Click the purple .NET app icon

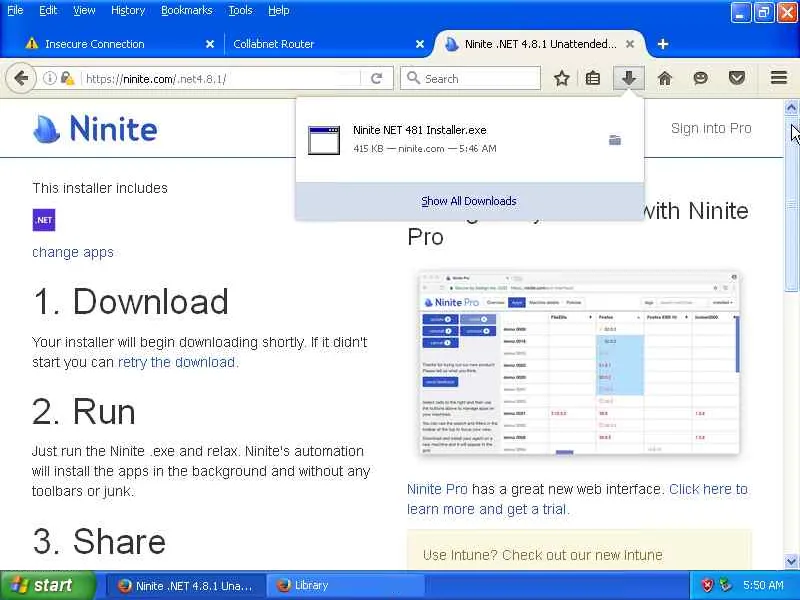44,220
